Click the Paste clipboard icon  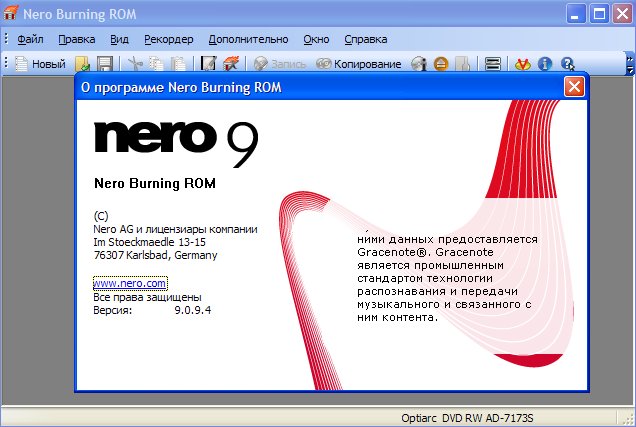tap(178, 64)
